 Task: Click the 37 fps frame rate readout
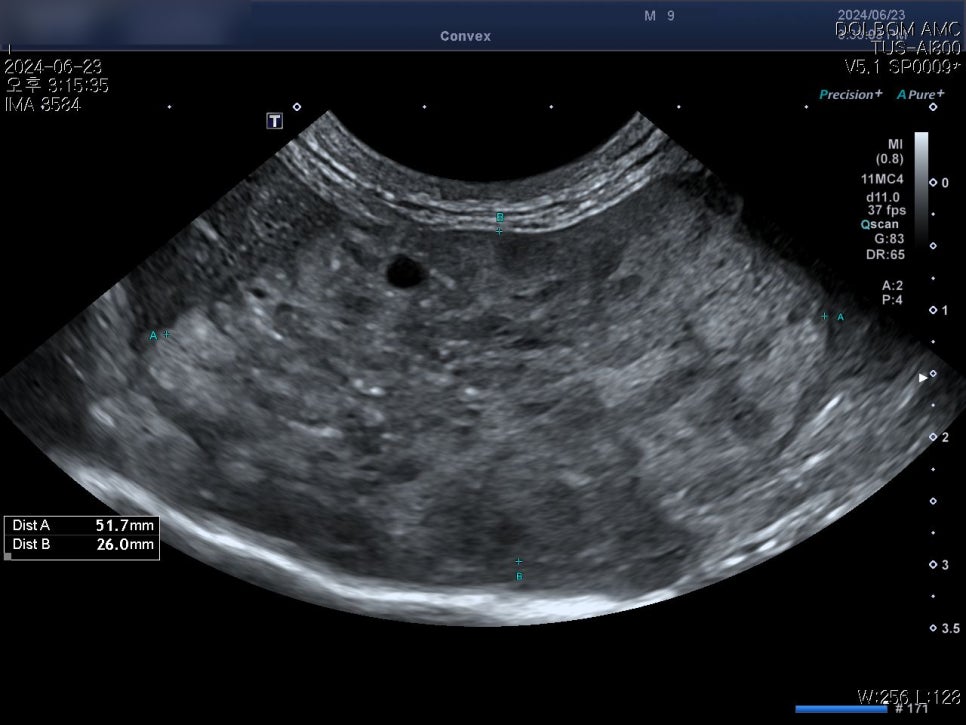click(887, 211)
